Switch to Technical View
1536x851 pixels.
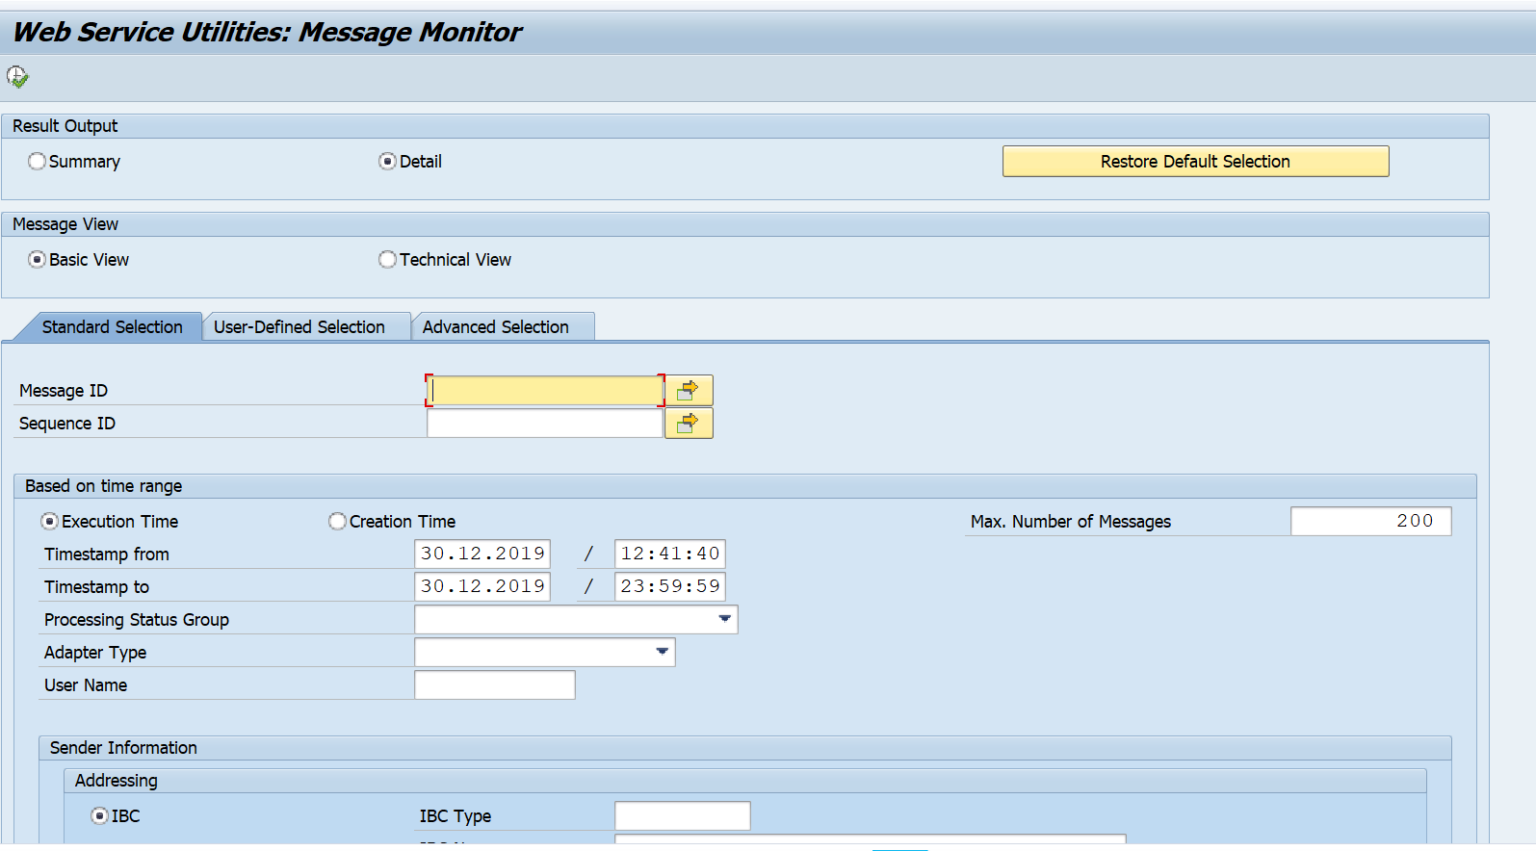coord(387,259)
